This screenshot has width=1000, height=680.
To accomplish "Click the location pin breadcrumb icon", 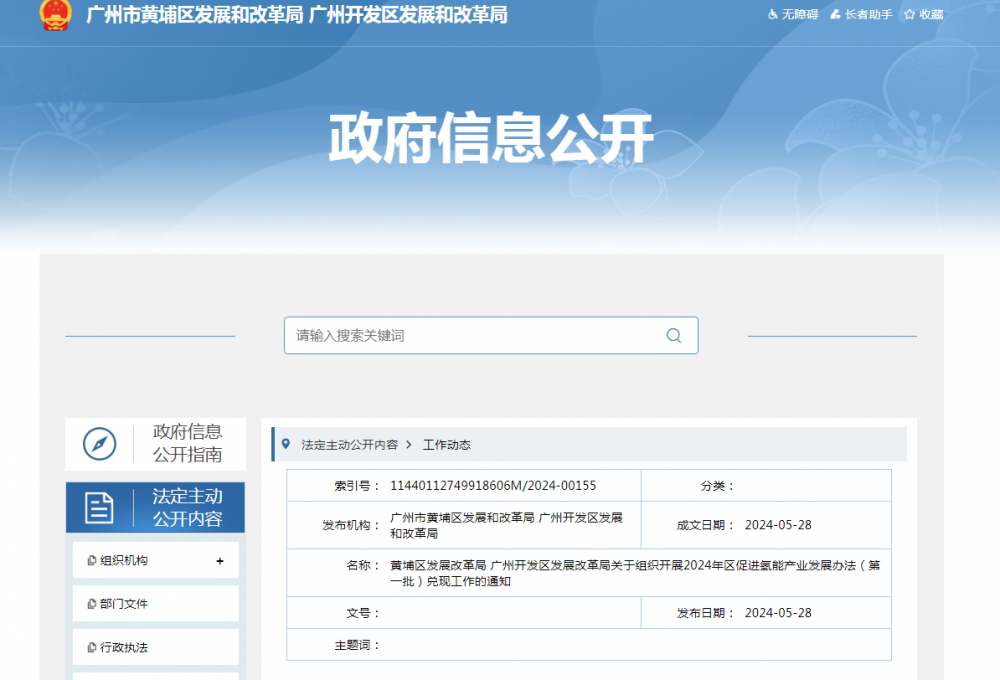I will coord(286,444).
